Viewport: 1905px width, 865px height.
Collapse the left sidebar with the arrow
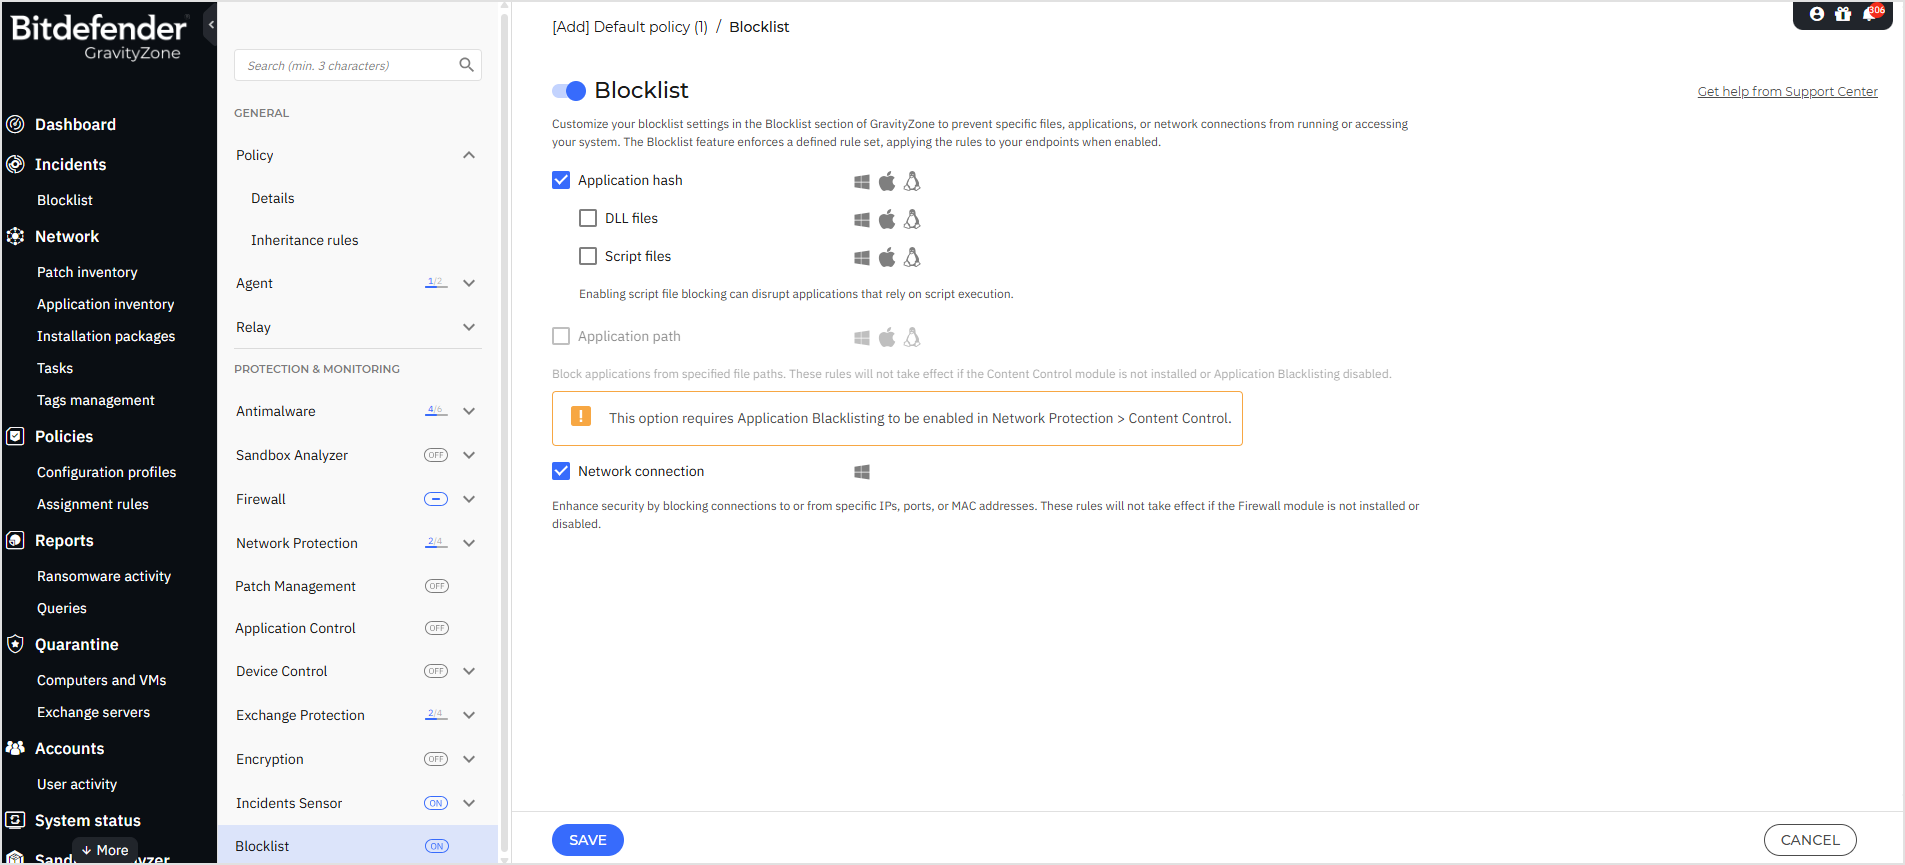(211, 25)
